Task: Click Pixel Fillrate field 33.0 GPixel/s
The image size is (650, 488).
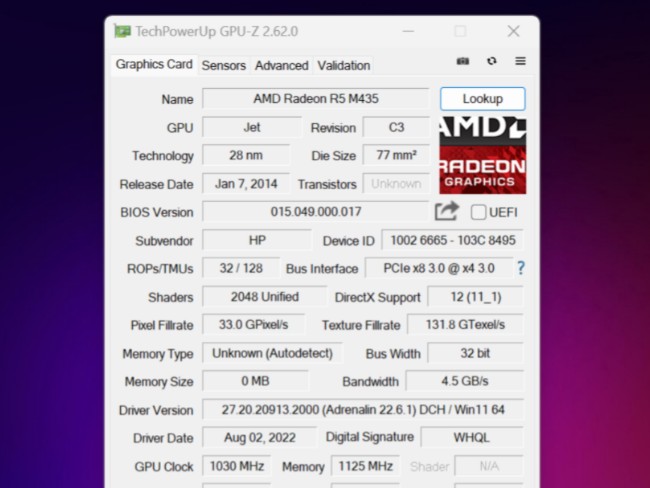Action: pos(253,325)
